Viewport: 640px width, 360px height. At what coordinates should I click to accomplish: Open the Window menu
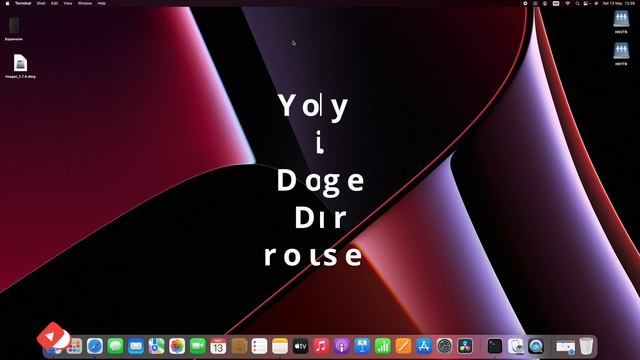(85, 3)
